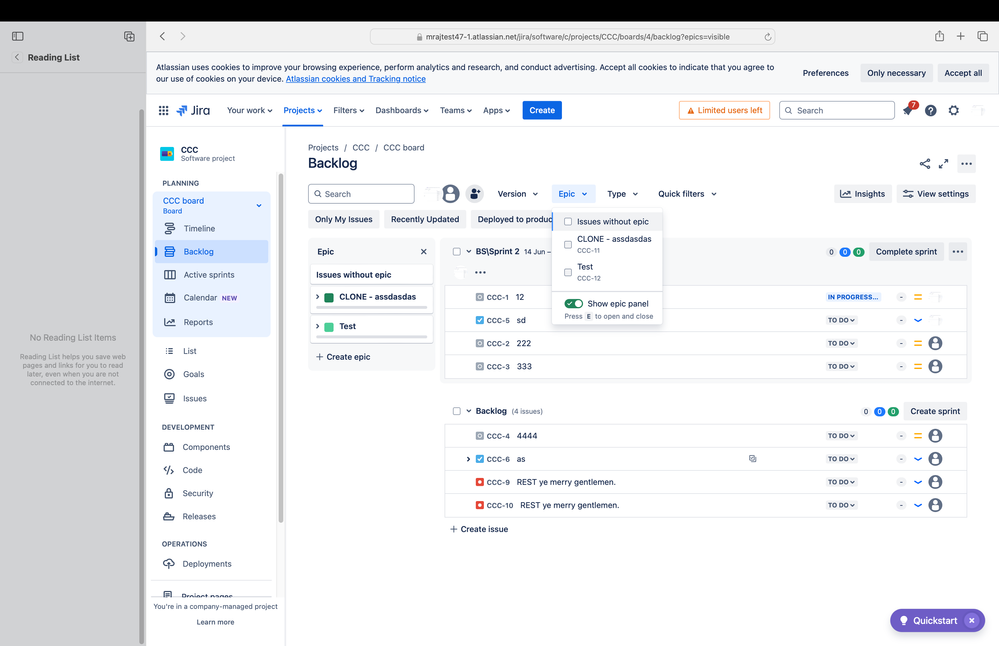Image resolution: width=999 pixels, height=646 pixels.
Task: Open the Backlog more actions ellipsis
Action: [x=967, y=164]
